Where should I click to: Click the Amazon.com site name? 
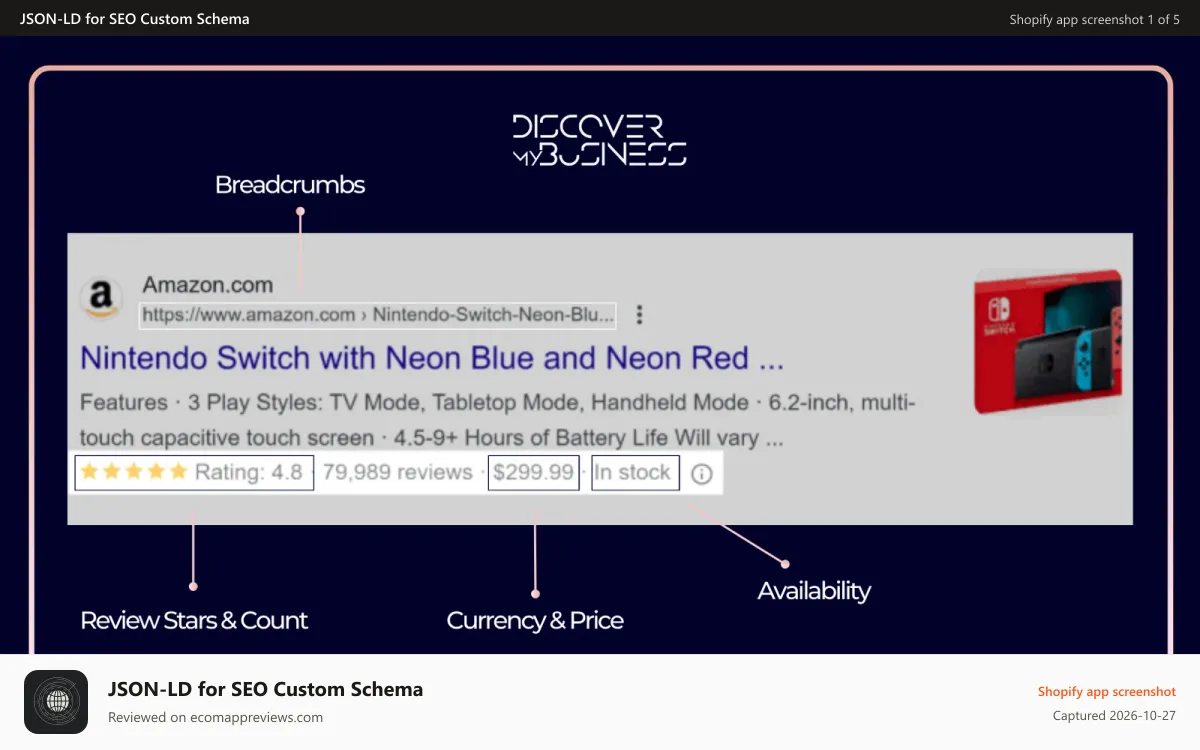click(208, 285)
